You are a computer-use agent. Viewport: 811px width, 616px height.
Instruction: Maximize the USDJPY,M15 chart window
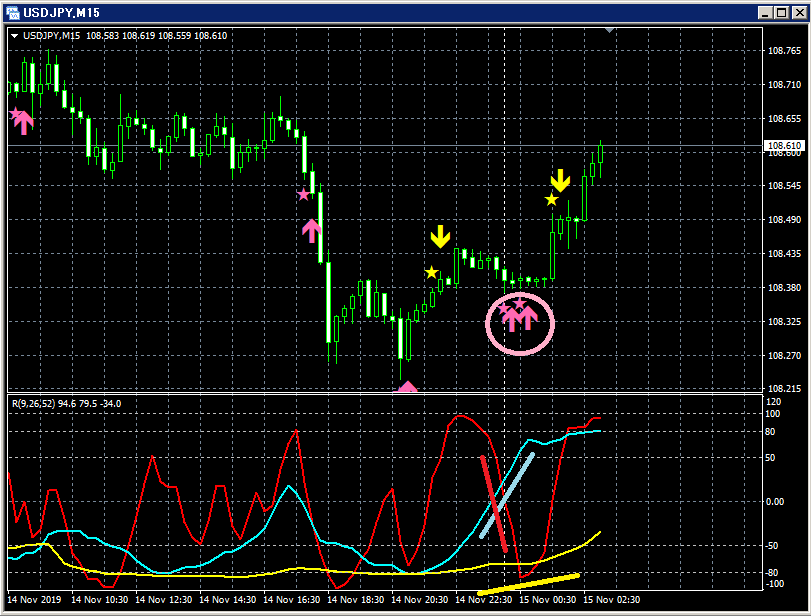pos(782,13)
